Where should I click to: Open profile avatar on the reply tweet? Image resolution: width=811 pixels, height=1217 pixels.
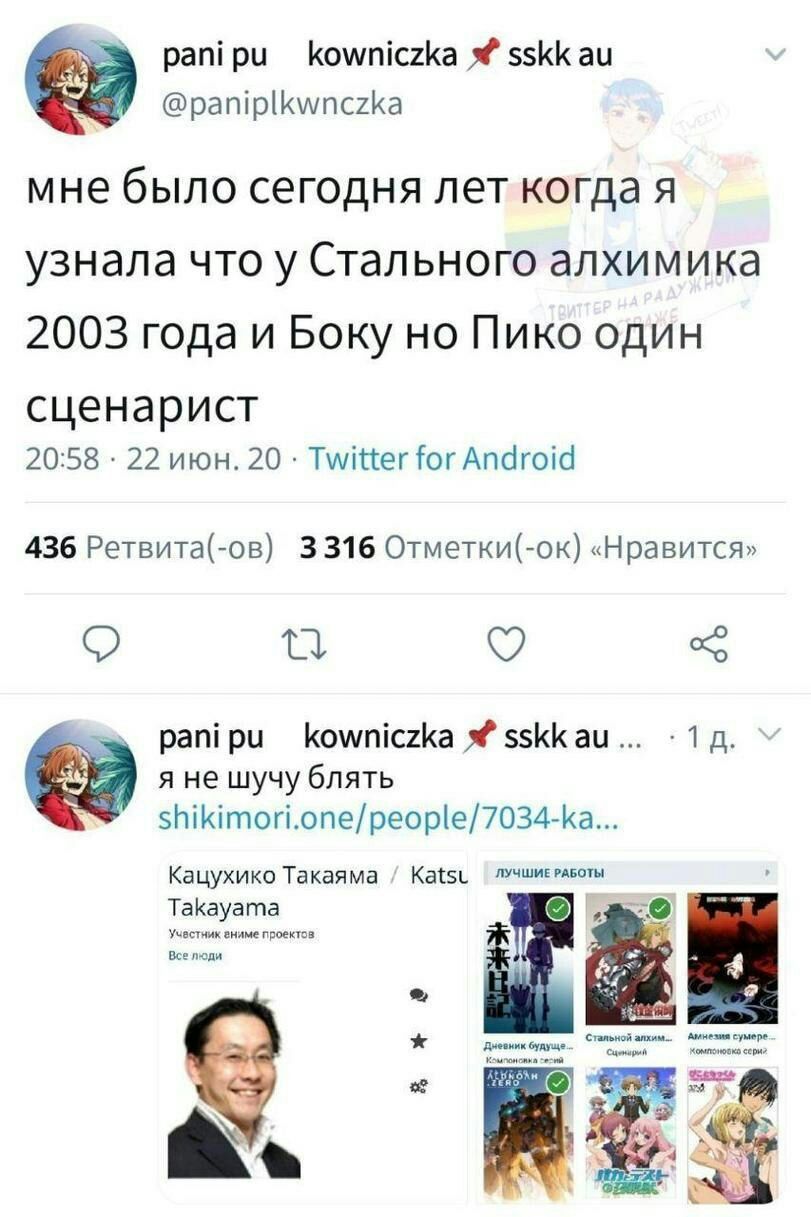click(80, 774)
